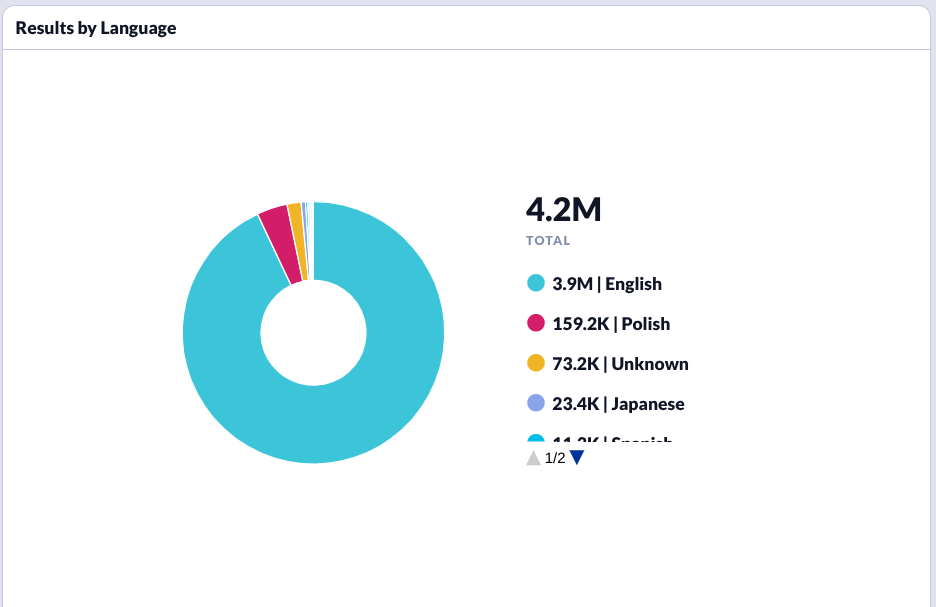This screenshot has width=936, height=607.
Task: Click the yellow Unknown slice of the donut
Action: pos(297,241)
